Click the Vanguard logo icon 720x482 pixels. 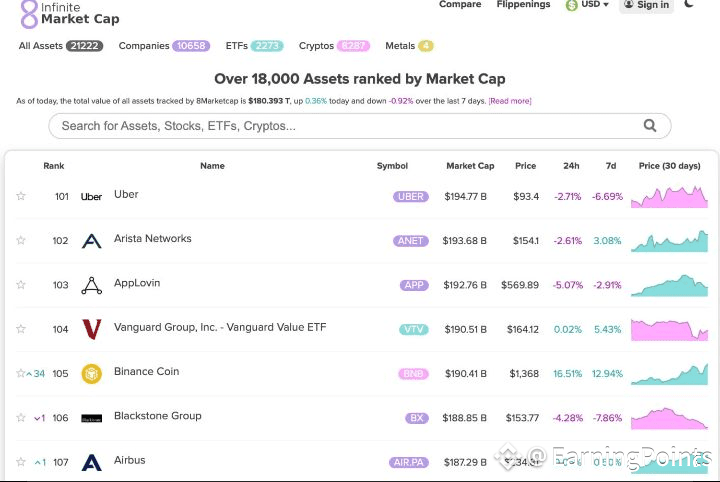[x=91, y=329]
